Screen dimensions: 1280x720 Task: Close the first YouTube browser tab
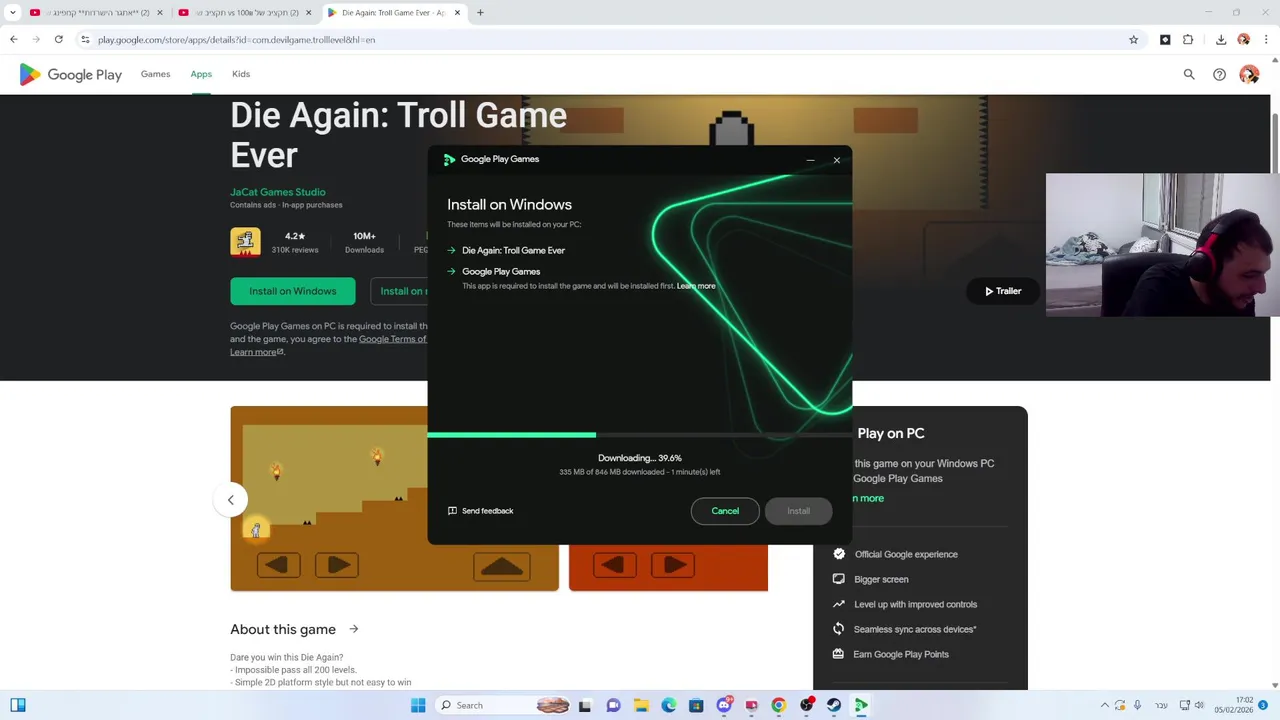click(159, 13)
